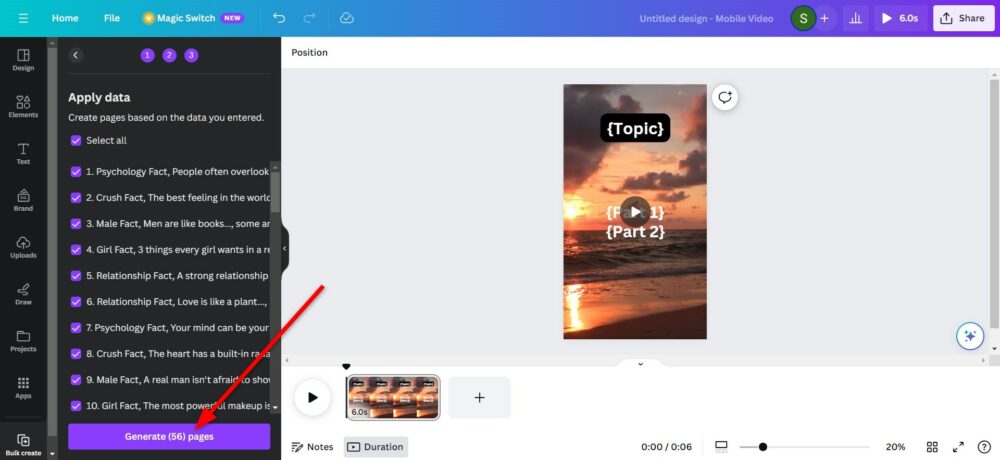Image resolution: width=1000 pixels, height=460 pixels.
Task: Add a collaborator with plus icon
Action: coord(824,18)
